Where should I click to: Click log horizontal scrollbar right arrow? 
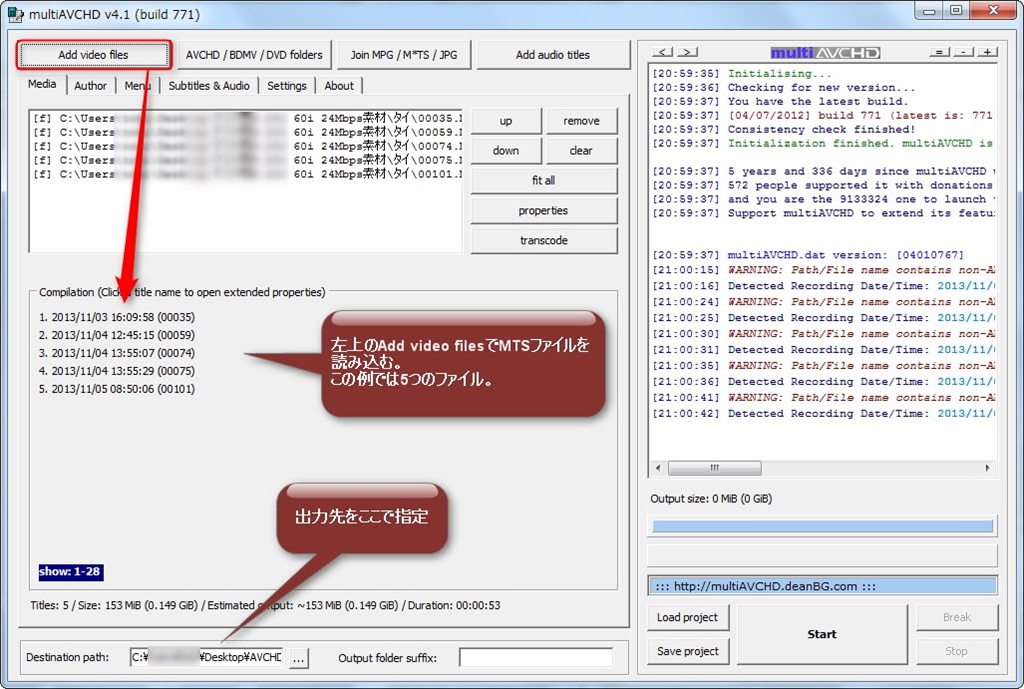click(987, 468)
